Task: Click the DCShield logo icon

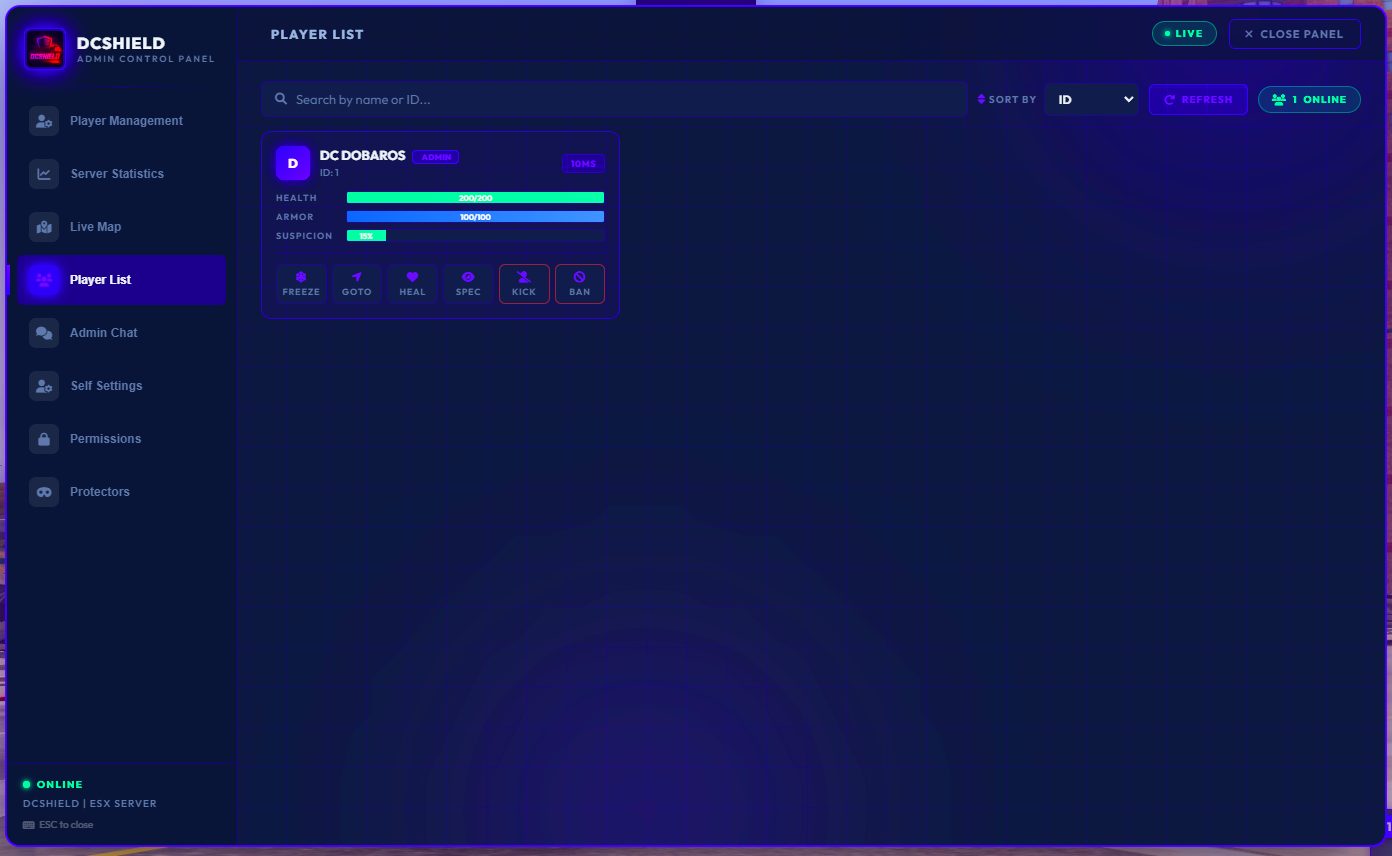Action: point(45,49)
